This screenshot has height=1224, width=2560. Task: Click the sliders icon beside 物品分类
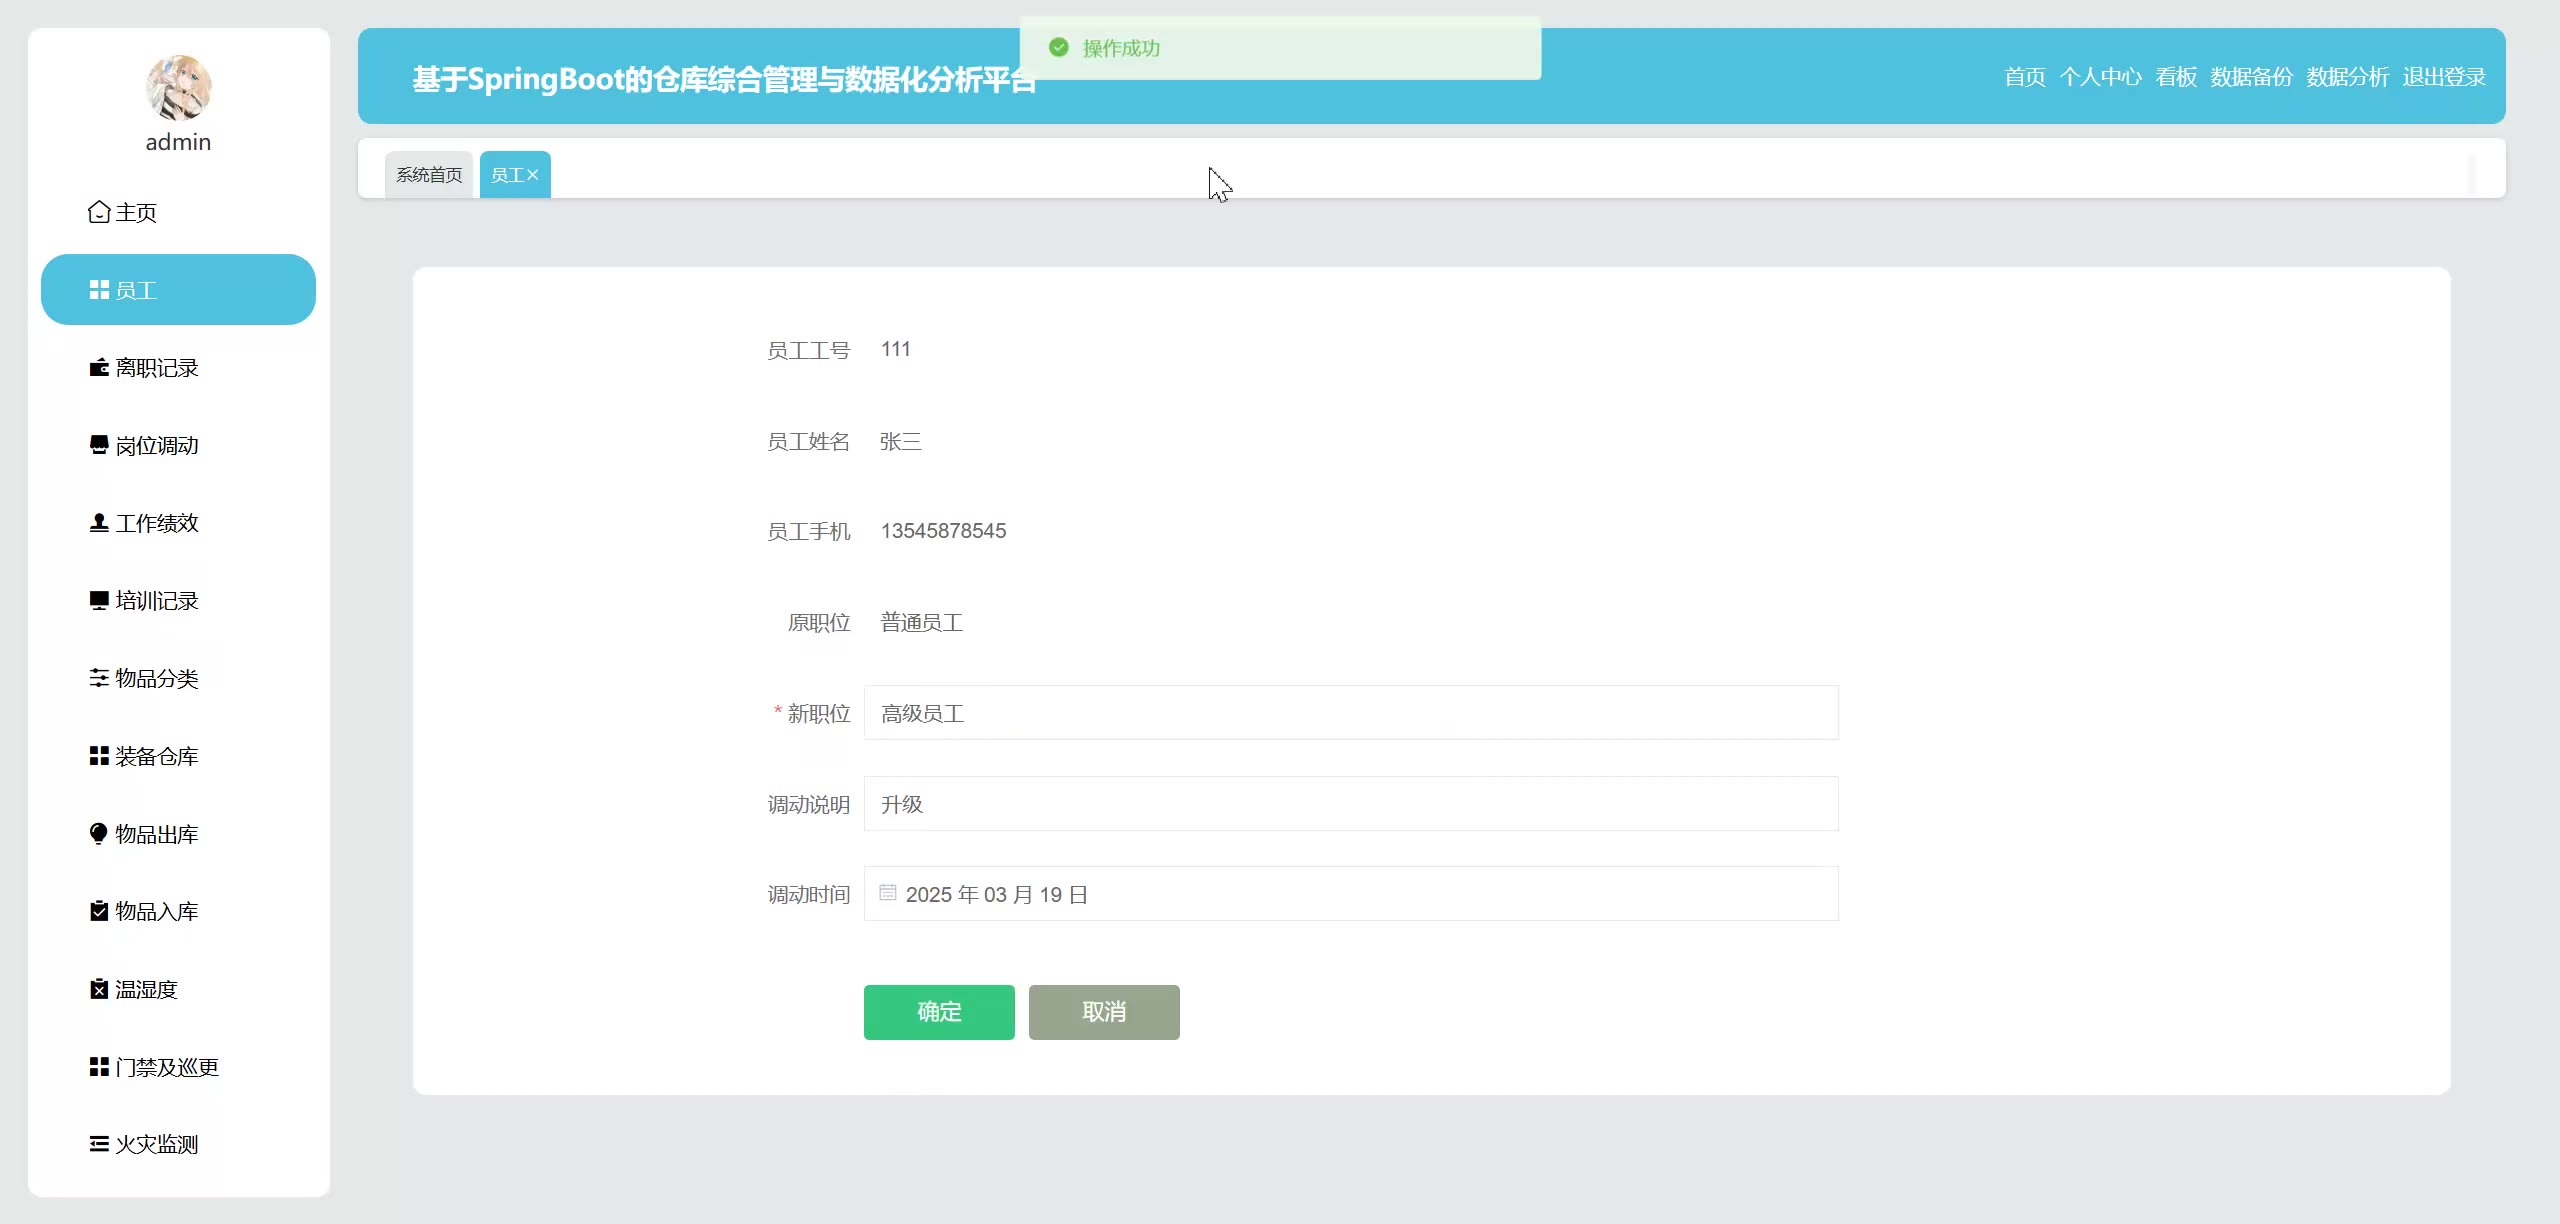pos(99,678)
